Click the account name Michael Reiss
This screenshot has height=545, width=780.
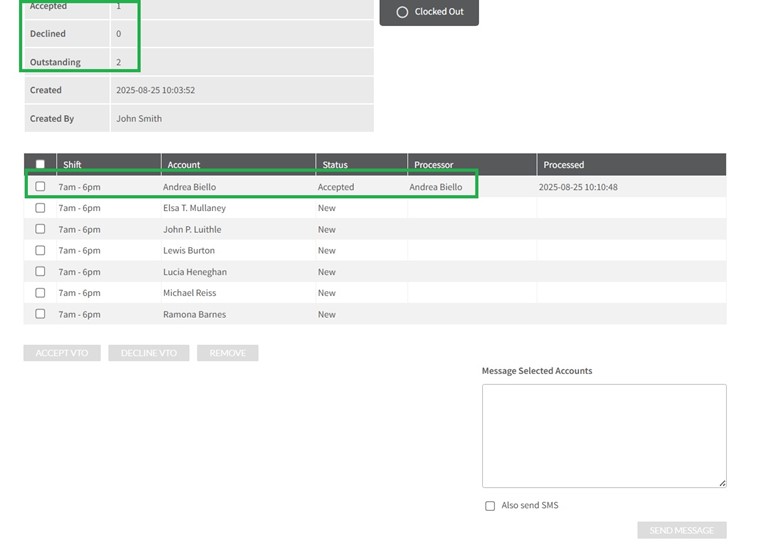pos(190,293)
